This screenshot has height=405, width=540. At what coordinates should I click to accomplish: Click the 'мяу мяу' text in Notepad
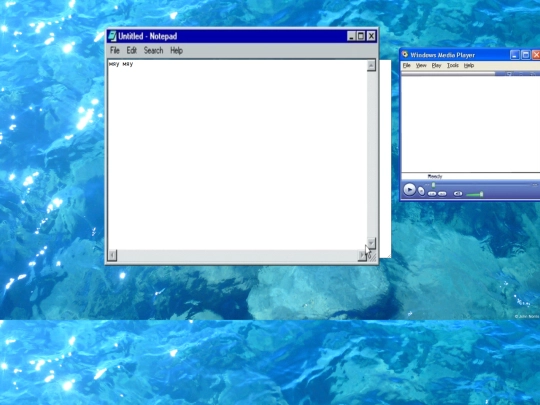pyautogui.click(x=121, y=64)
